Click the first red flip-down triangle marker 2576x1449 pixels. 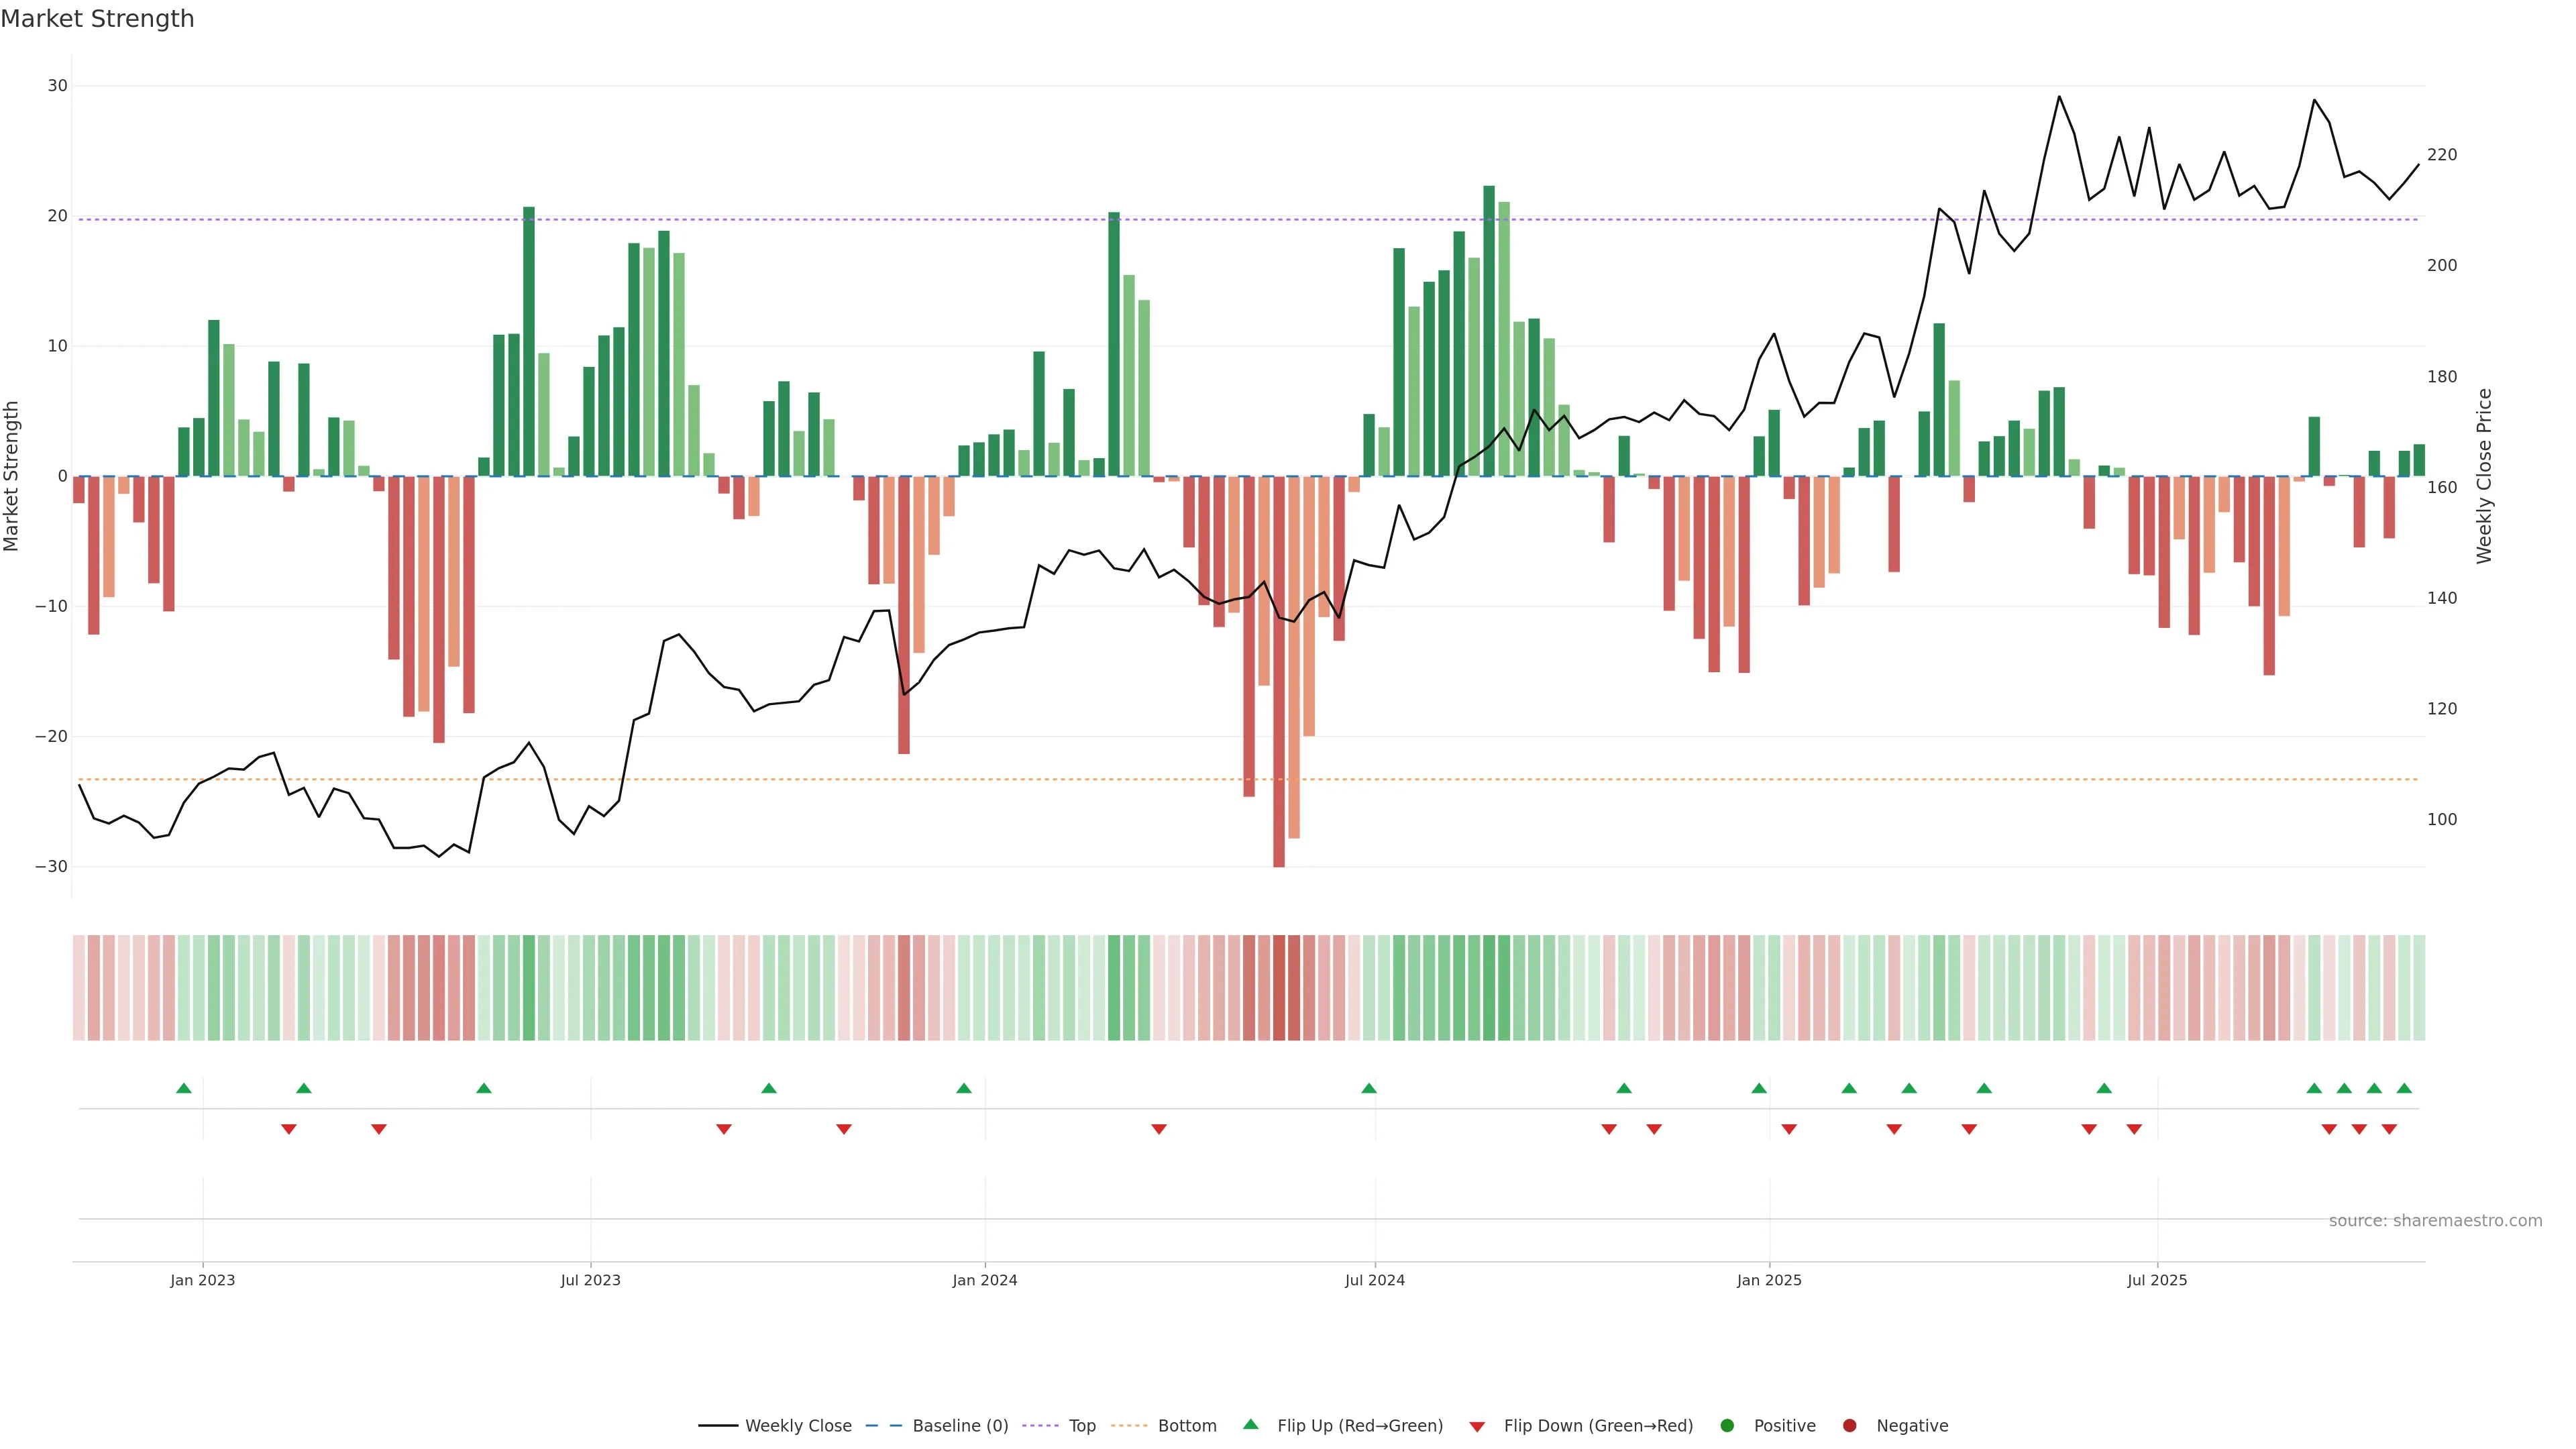pyautogui.click(x=289, y=1129)
